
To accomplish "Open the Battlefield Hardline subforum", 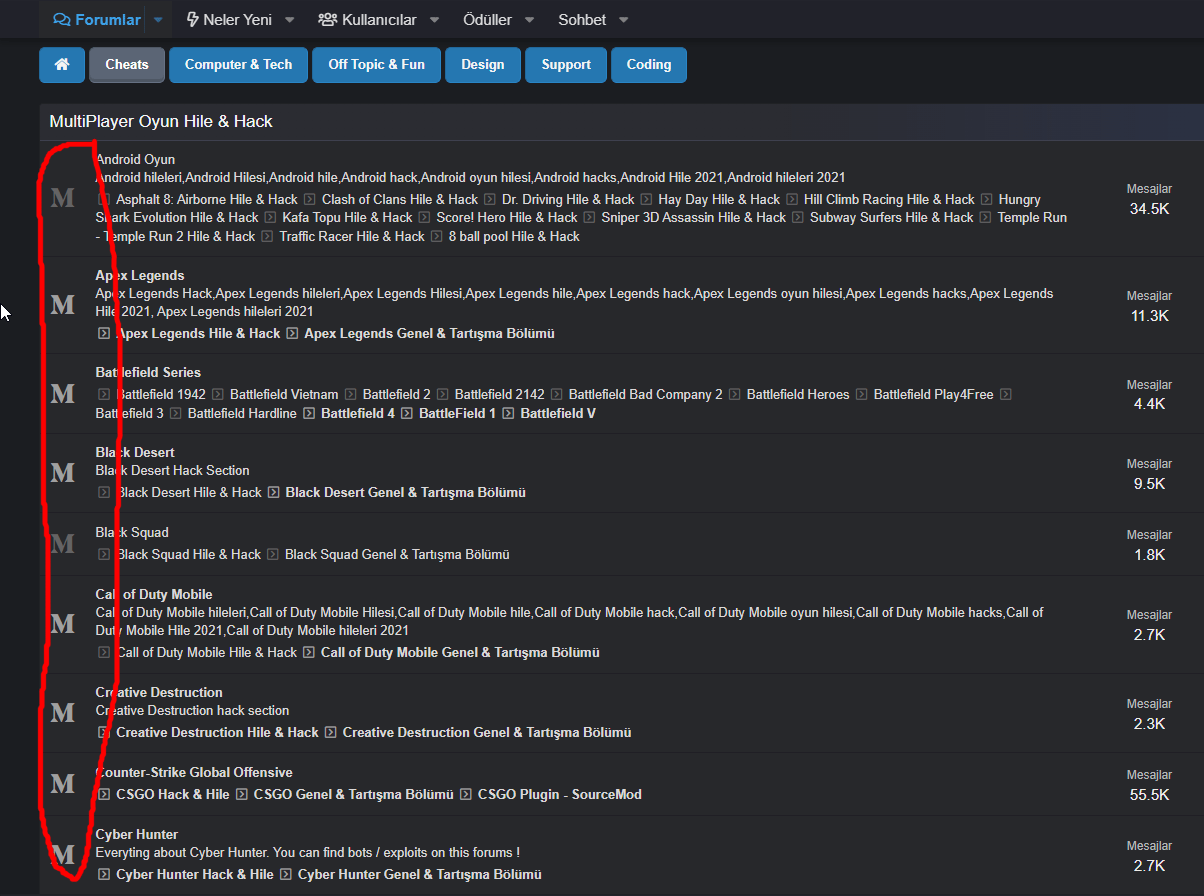I will [x=242, y=413].
